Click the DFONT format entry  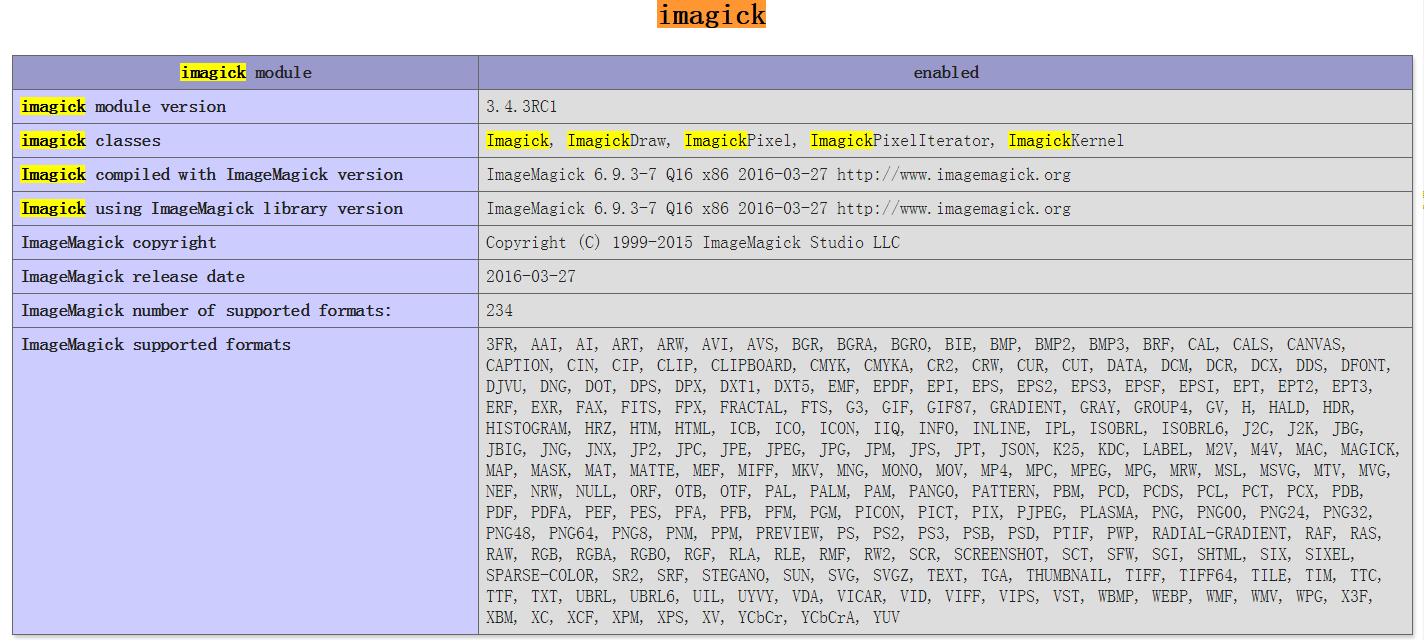[x=1363, y=366]
